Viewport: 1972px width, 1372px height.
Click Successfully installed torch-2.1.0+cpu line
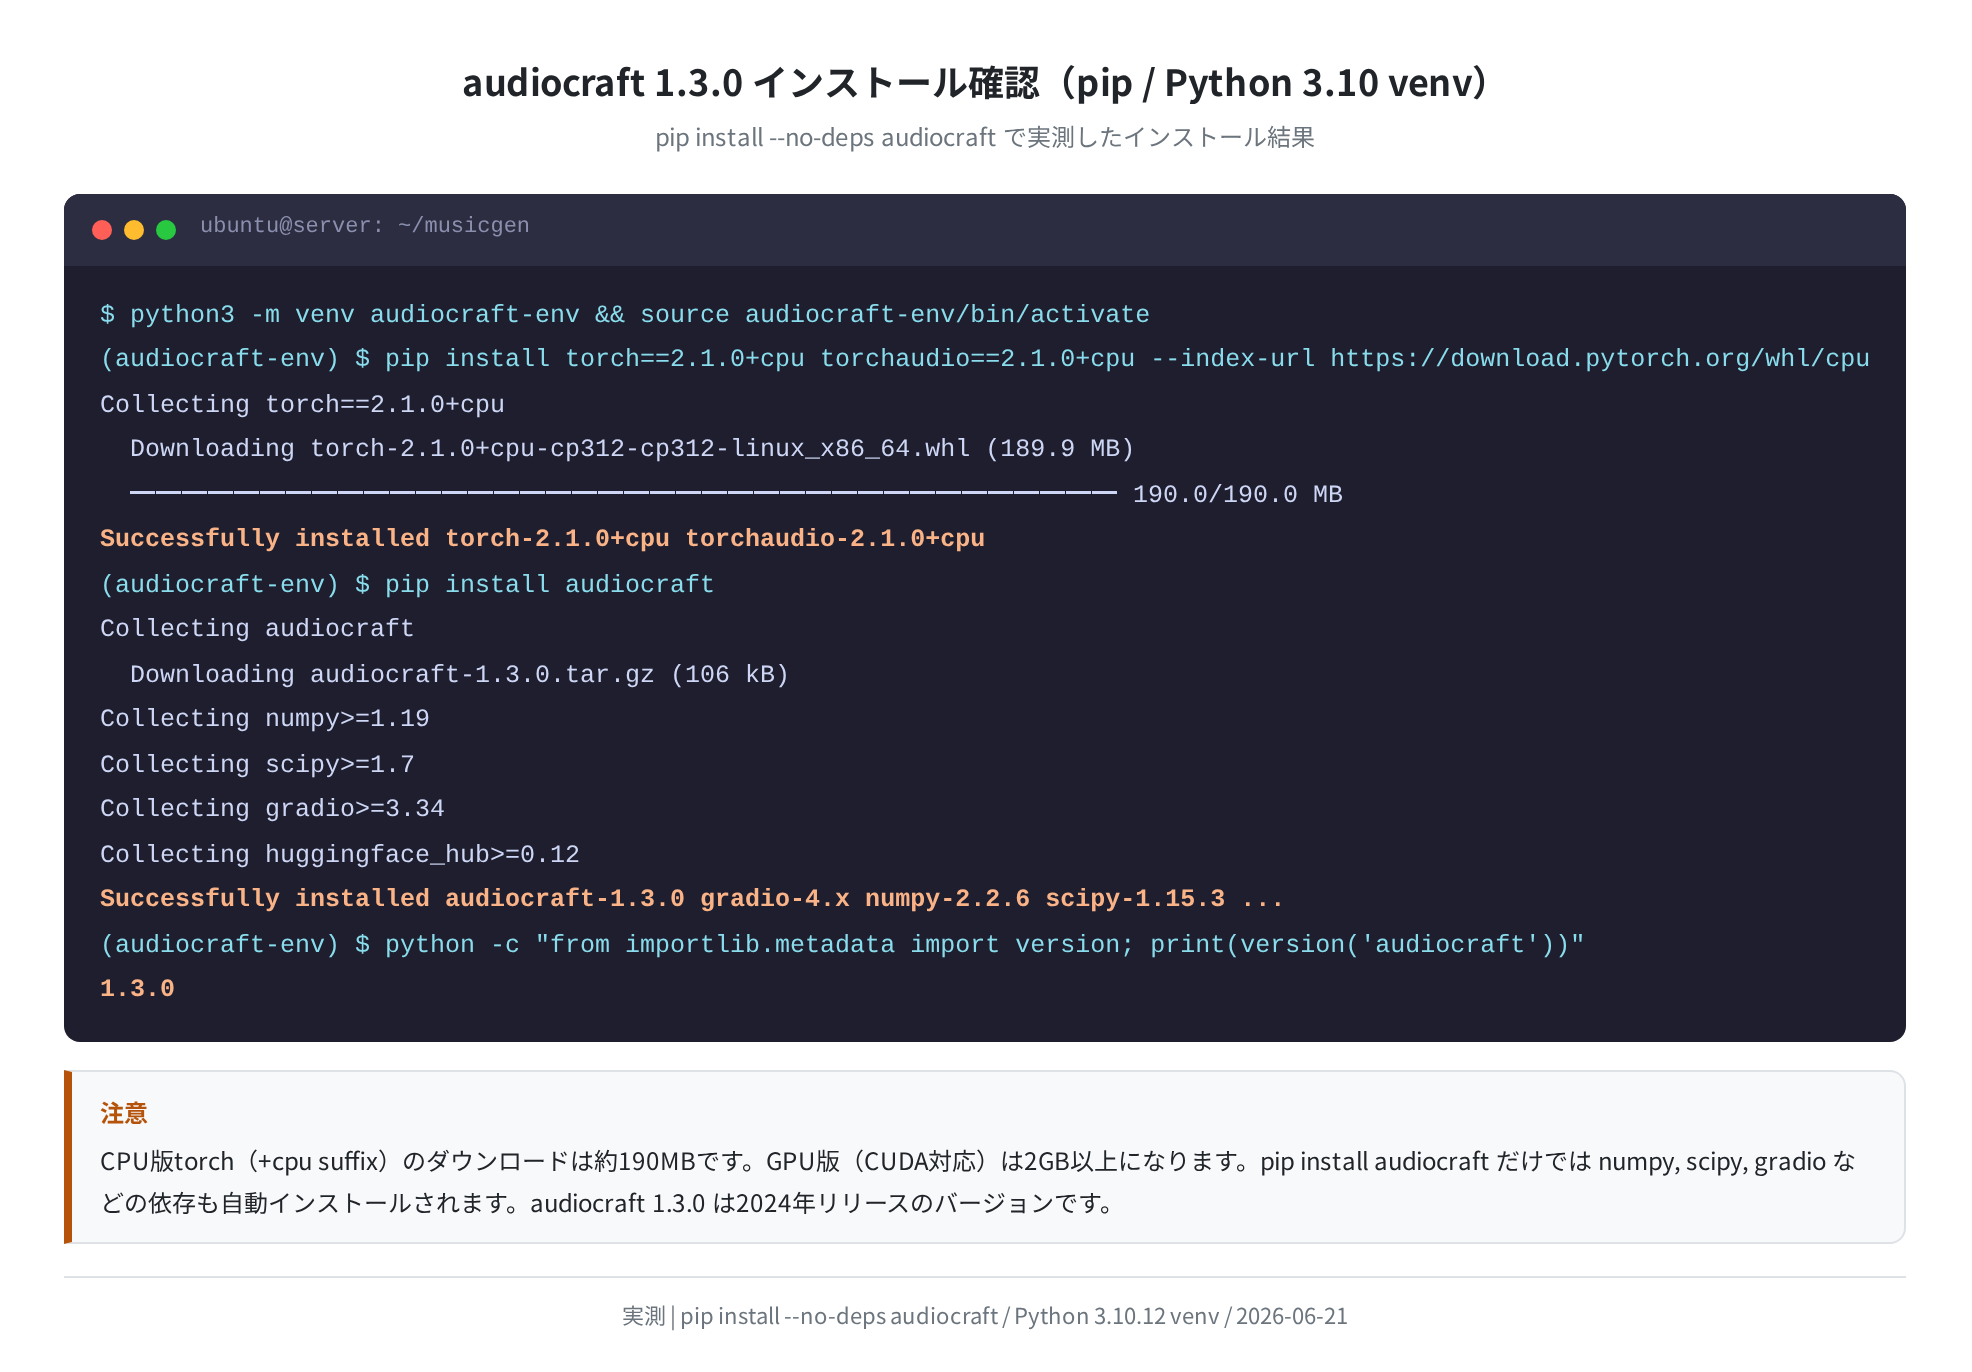tap(542, 539)
